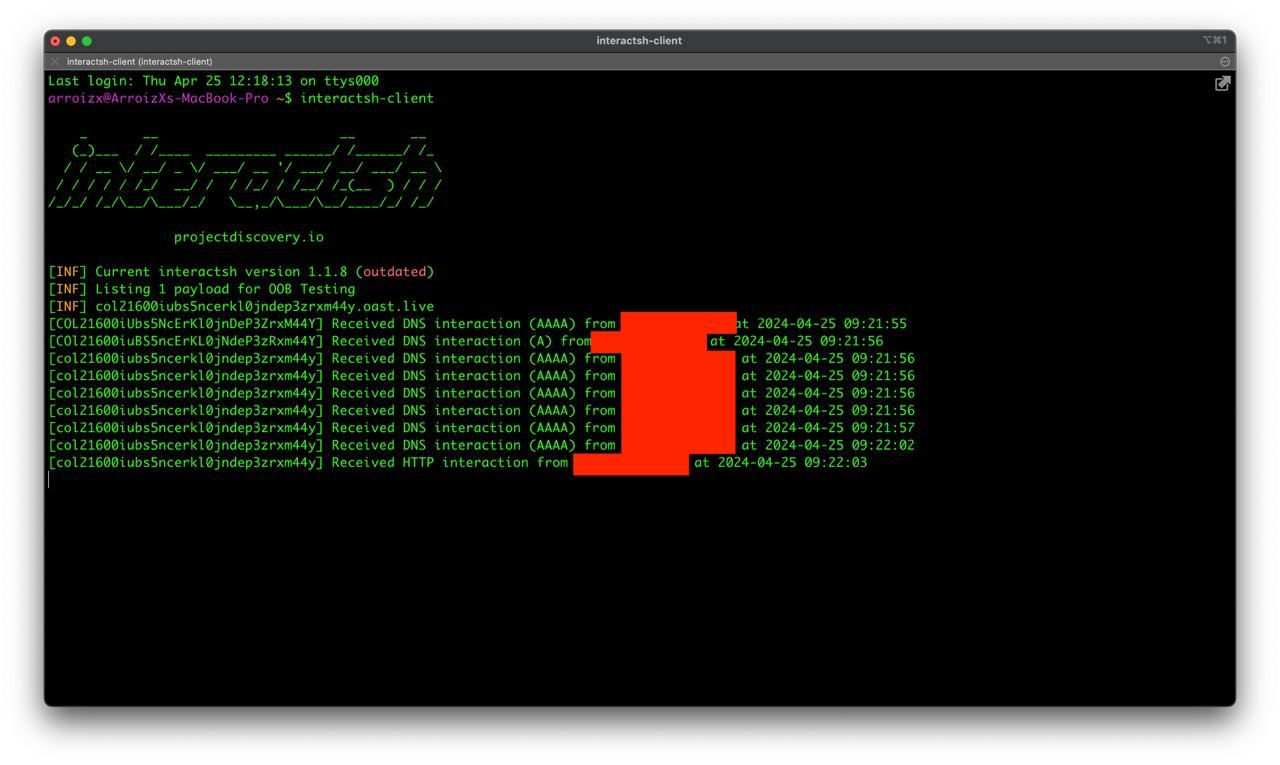Select the interactsh-client (interactsh-client) tab
The width and height of the screenshot is (1280, 765).
coord(139,62)
